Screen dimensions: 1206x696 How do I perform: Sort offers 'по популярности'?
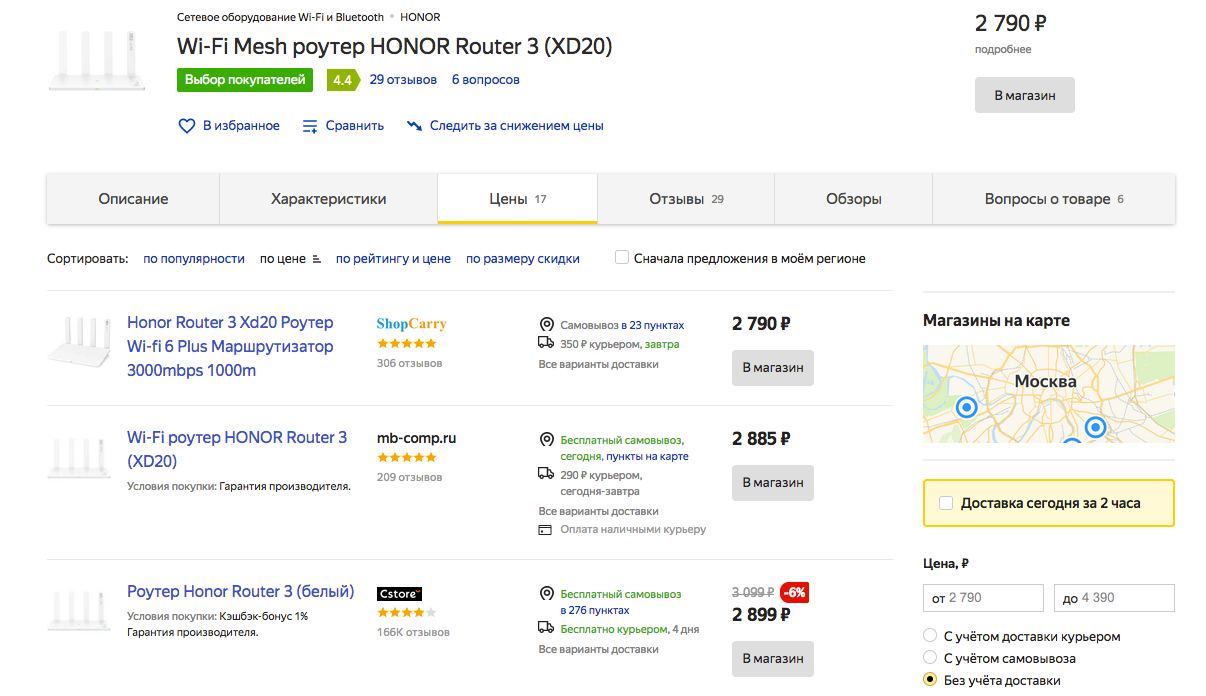coord(194,258)
